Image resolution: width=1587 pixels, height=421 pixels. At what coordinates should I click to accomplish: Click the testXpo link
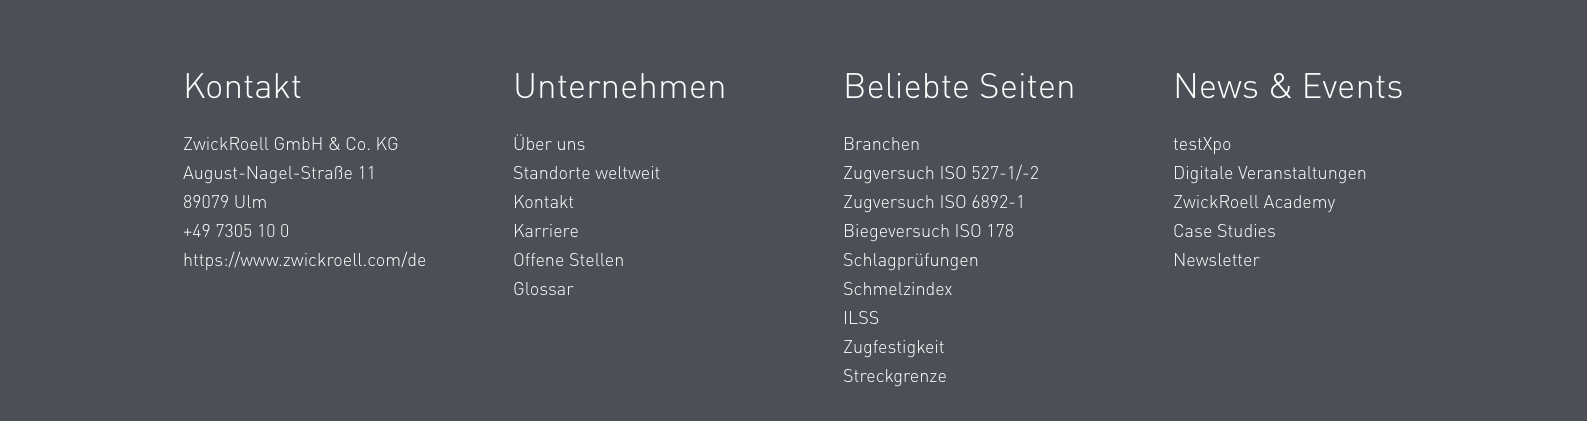[1201, 144]
